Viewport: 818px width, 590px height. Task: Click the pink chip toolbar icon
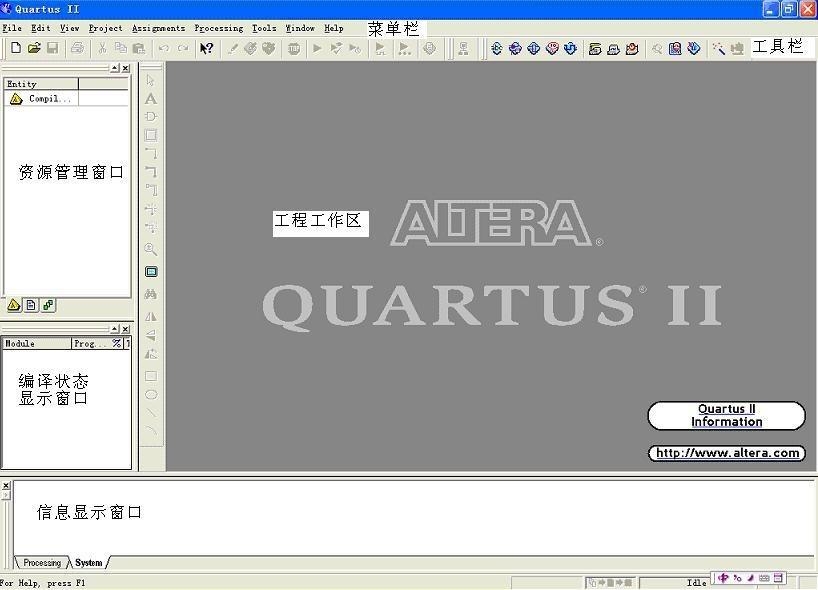pos(552,49)
